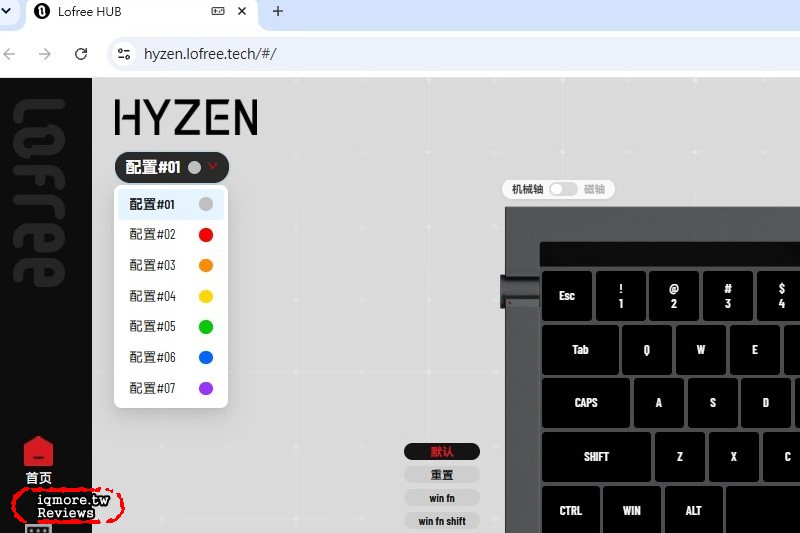Click the S key on keyboard
Screen dimensions: 800x533
(x=713, y=403)
